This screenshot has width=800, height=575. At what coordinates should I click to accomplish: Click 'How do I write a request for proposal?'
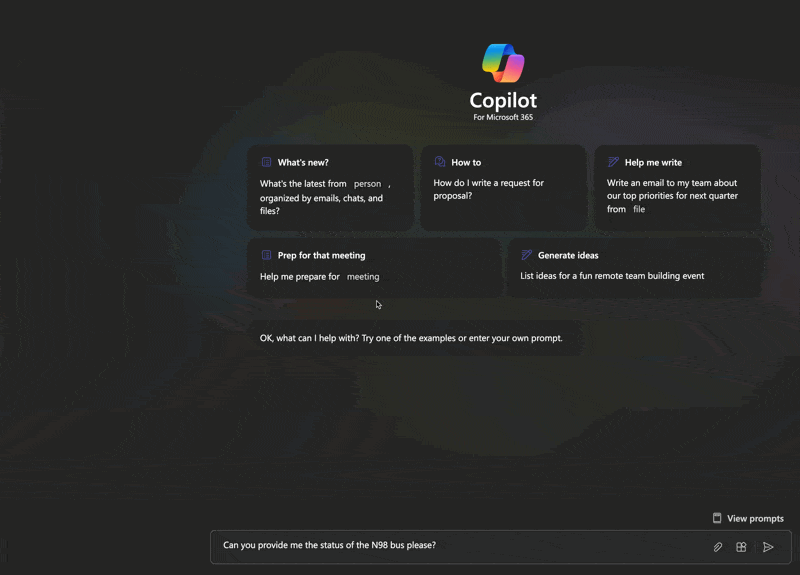point(488,189)
